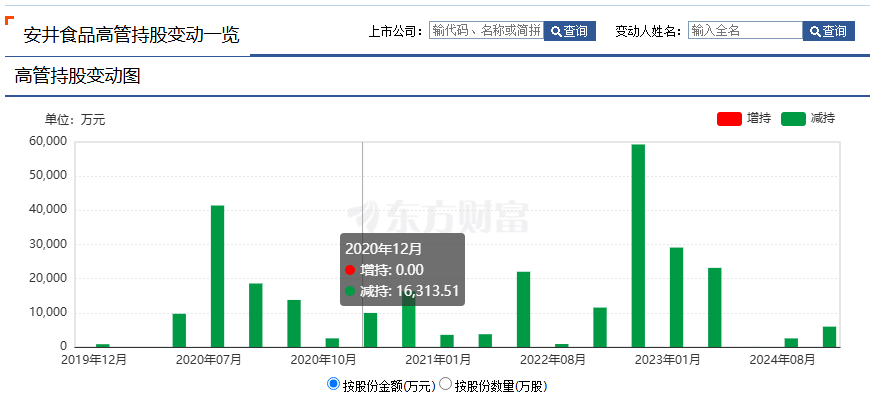Select the 按股份金额(万元) radio button
This screenshot has height=401, width=894.
333,383
